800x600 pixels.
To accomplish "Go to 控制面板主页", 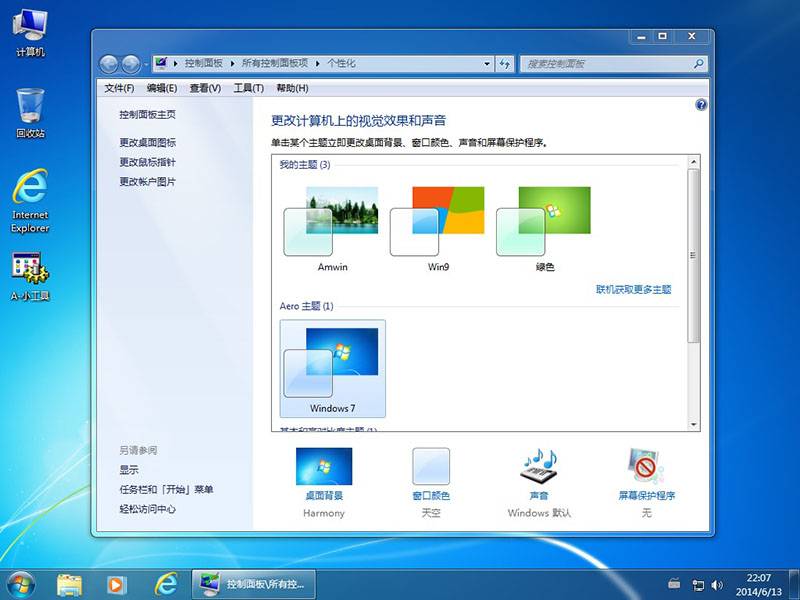I will (x=147, y=114).
